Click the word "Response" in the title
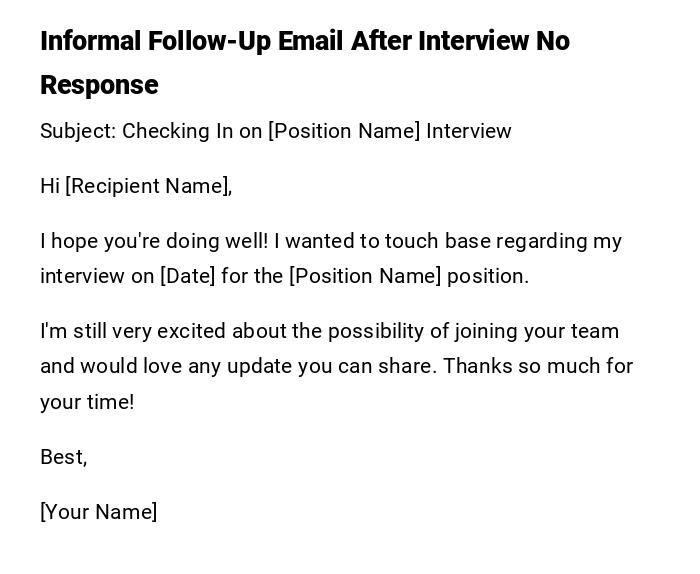This screenshot has width=700, height=574. pyautogui.click(x=99, y=85)
